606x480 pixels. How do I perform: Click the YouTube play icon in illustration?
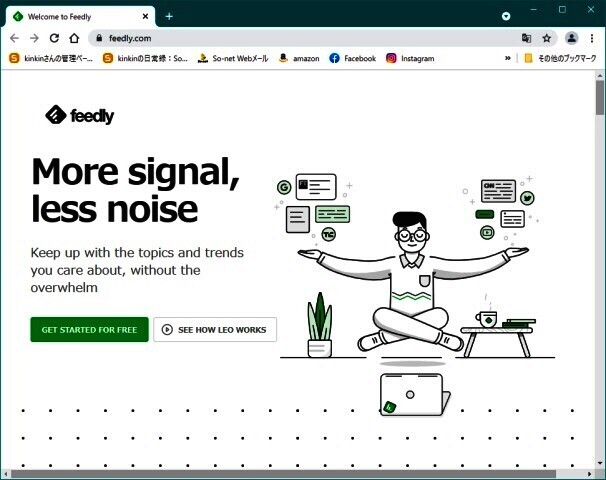487,232
